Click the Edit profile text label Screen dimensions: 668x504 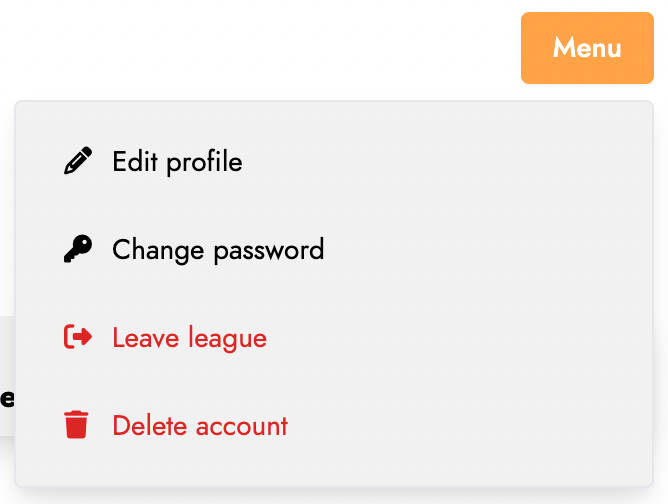pyautogui.click(x=177, y=162)
